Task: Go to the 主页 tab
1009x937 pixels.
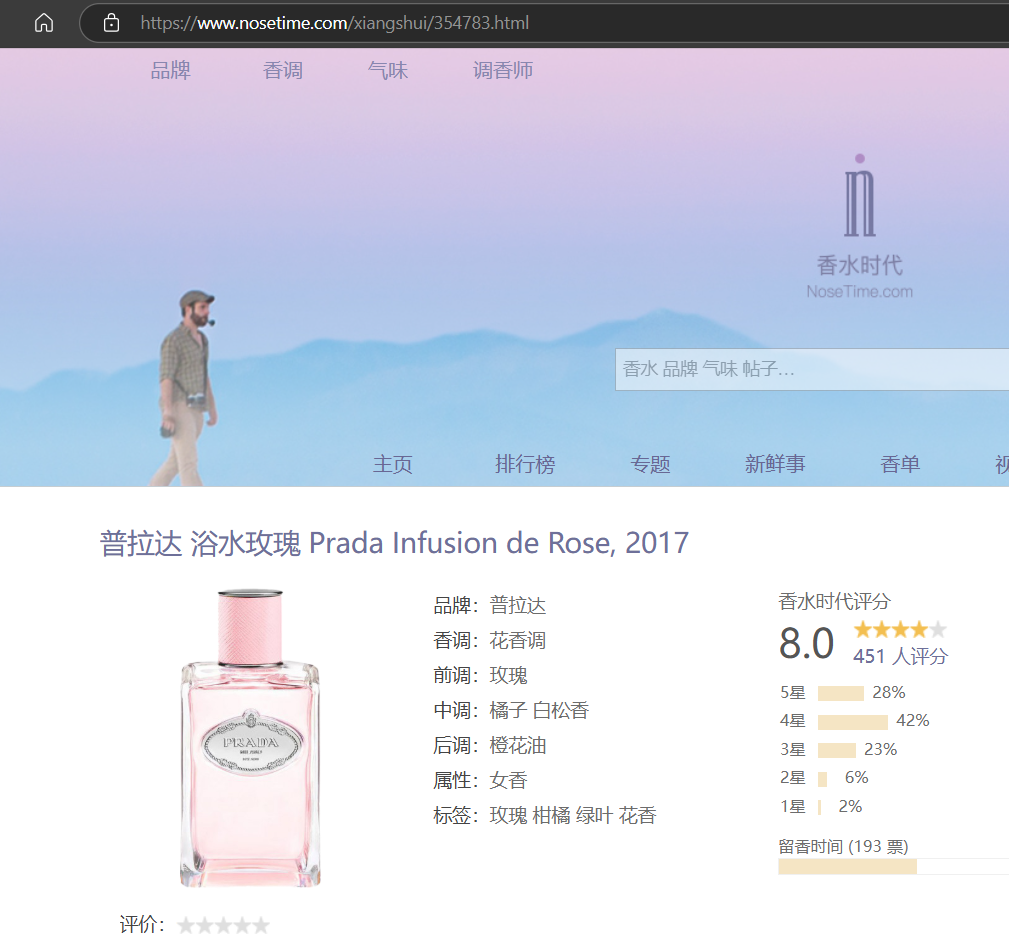Action: [x=392, y=464]
